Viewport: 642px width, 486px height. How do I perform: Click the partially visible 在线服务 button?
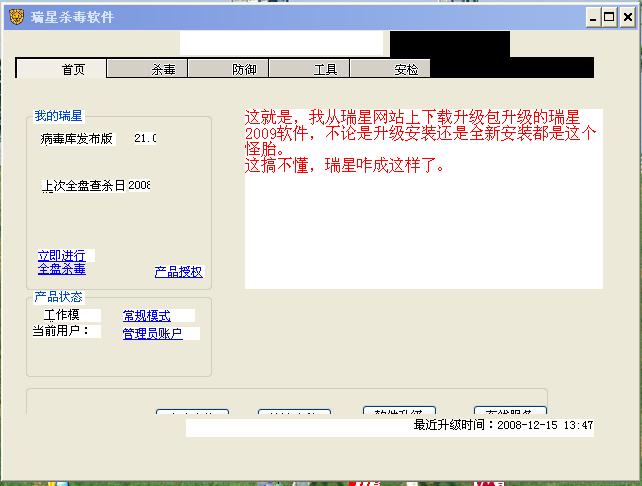point(510,410)
